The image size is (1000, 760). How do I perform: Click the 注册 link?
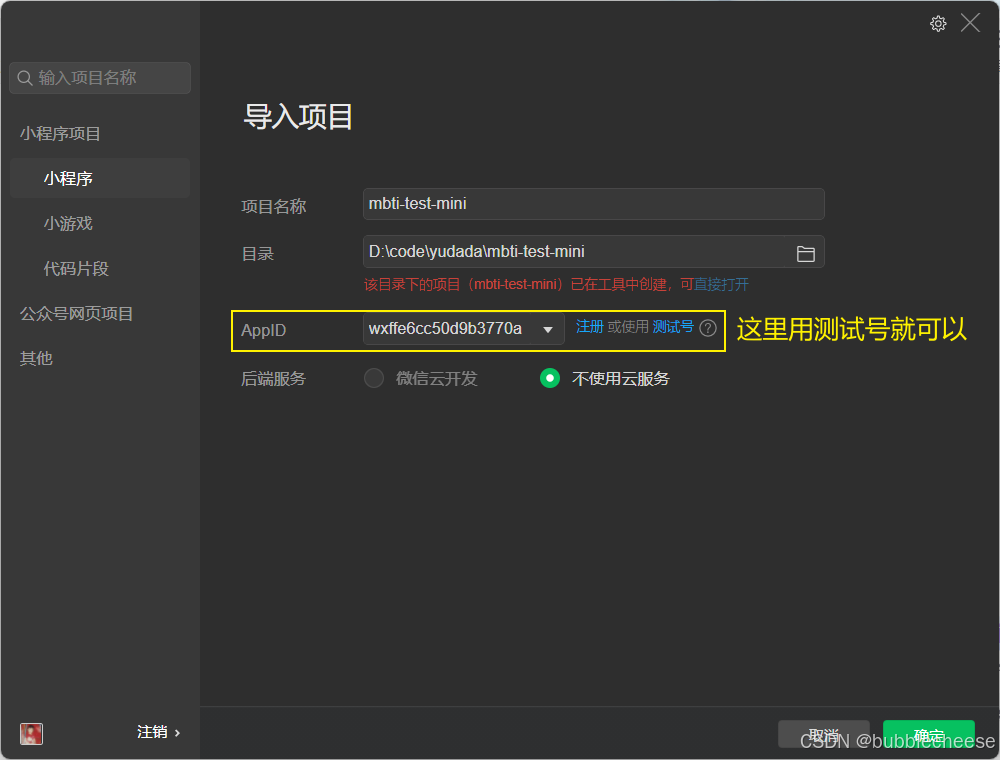[x=589, y=327]
